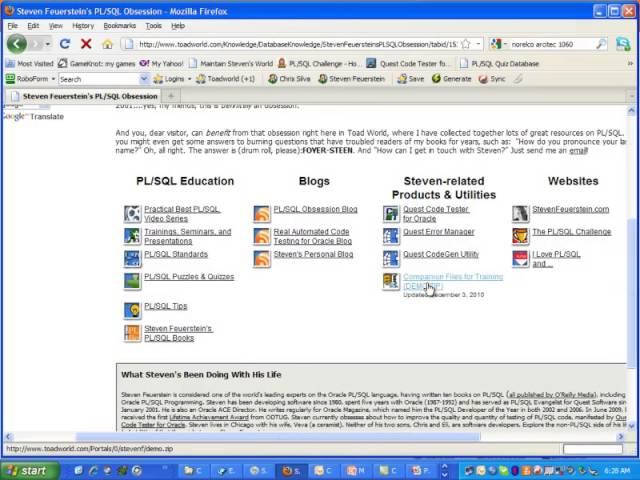Open The PL/SQL Challenge link
Screen dimensions: 640x480
point(571,232)
